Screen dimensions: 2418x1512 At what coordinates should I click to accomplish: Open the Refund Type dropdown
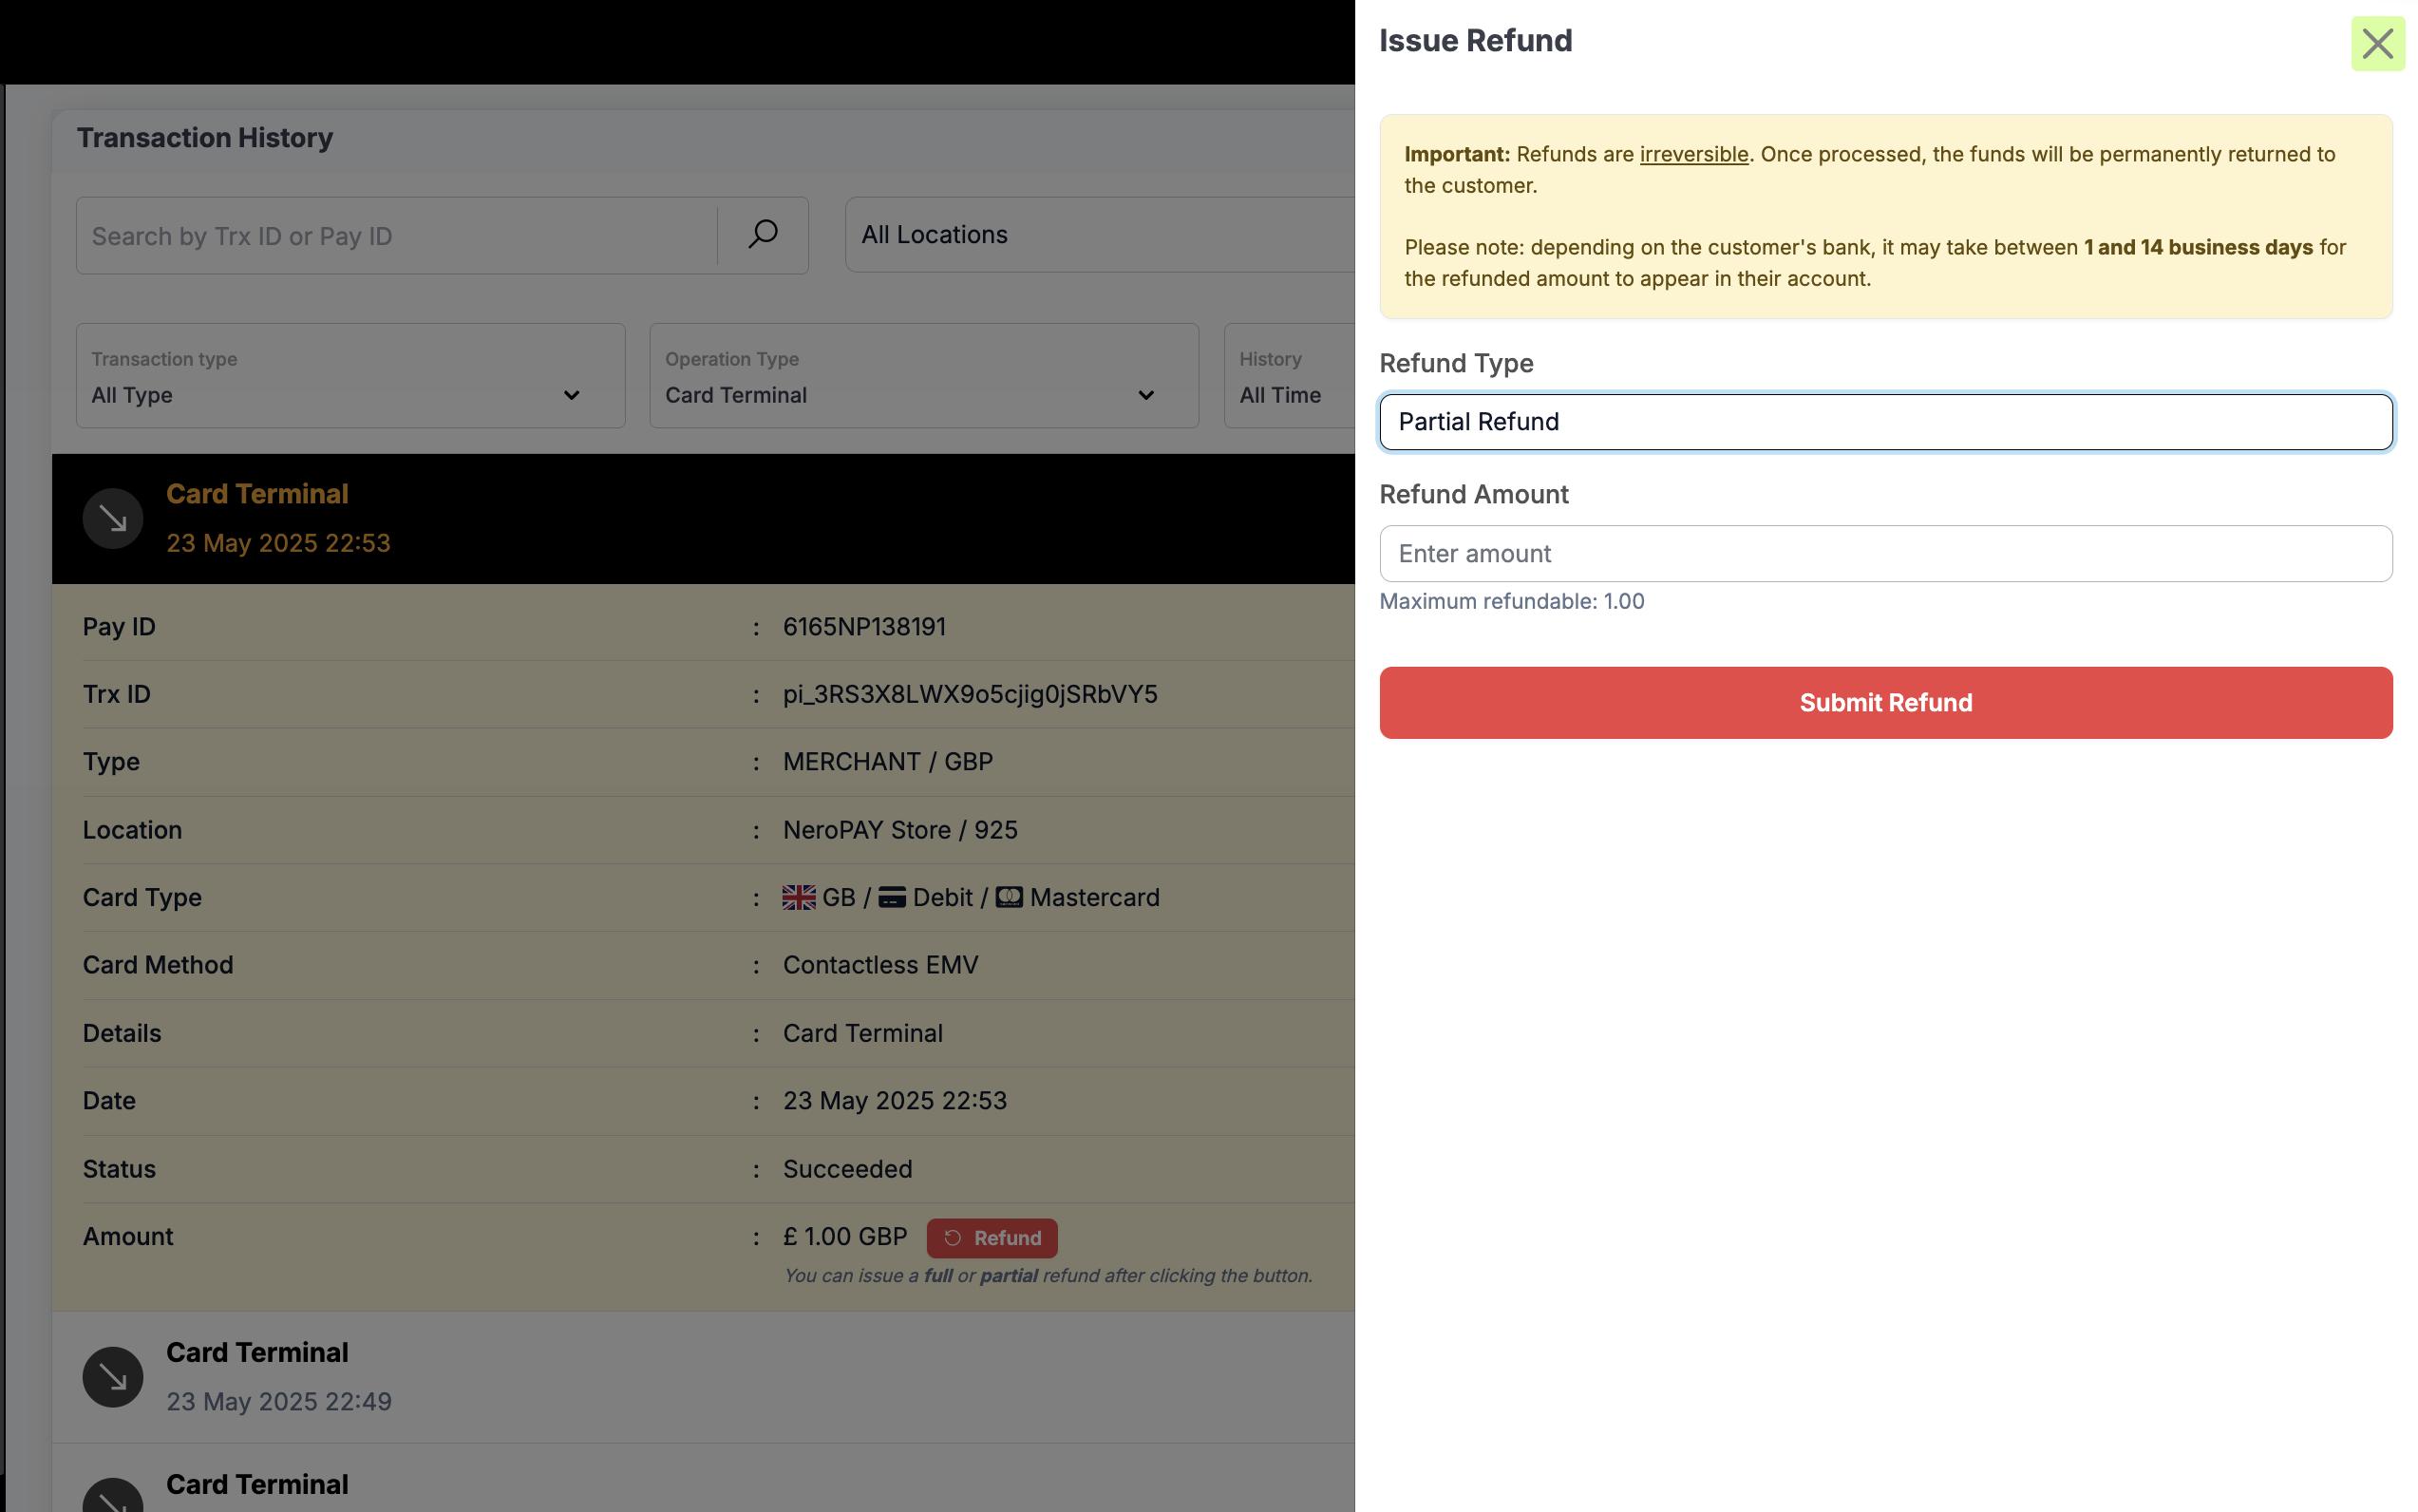1885,422
